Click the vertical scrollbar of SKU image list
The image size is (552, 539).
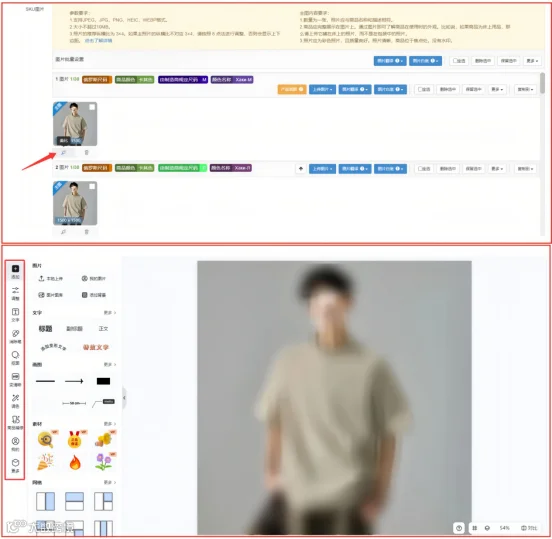click(x=542, y=83)
